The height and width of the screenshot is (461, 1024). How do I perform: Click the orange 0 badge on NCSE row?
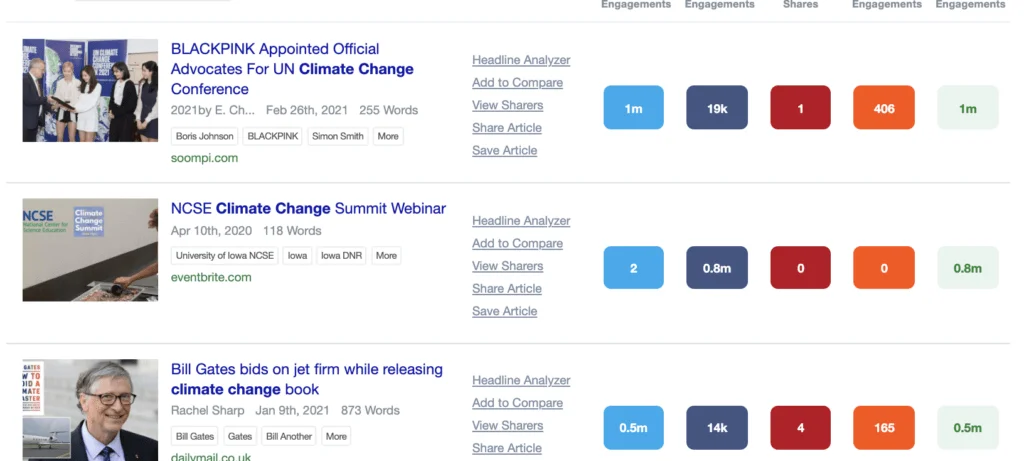click(x=884, y=268)
